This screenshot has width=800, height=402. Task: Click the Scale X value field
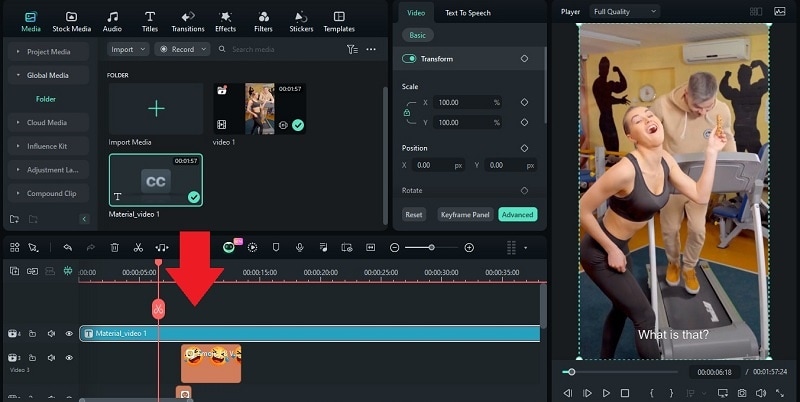467,102
